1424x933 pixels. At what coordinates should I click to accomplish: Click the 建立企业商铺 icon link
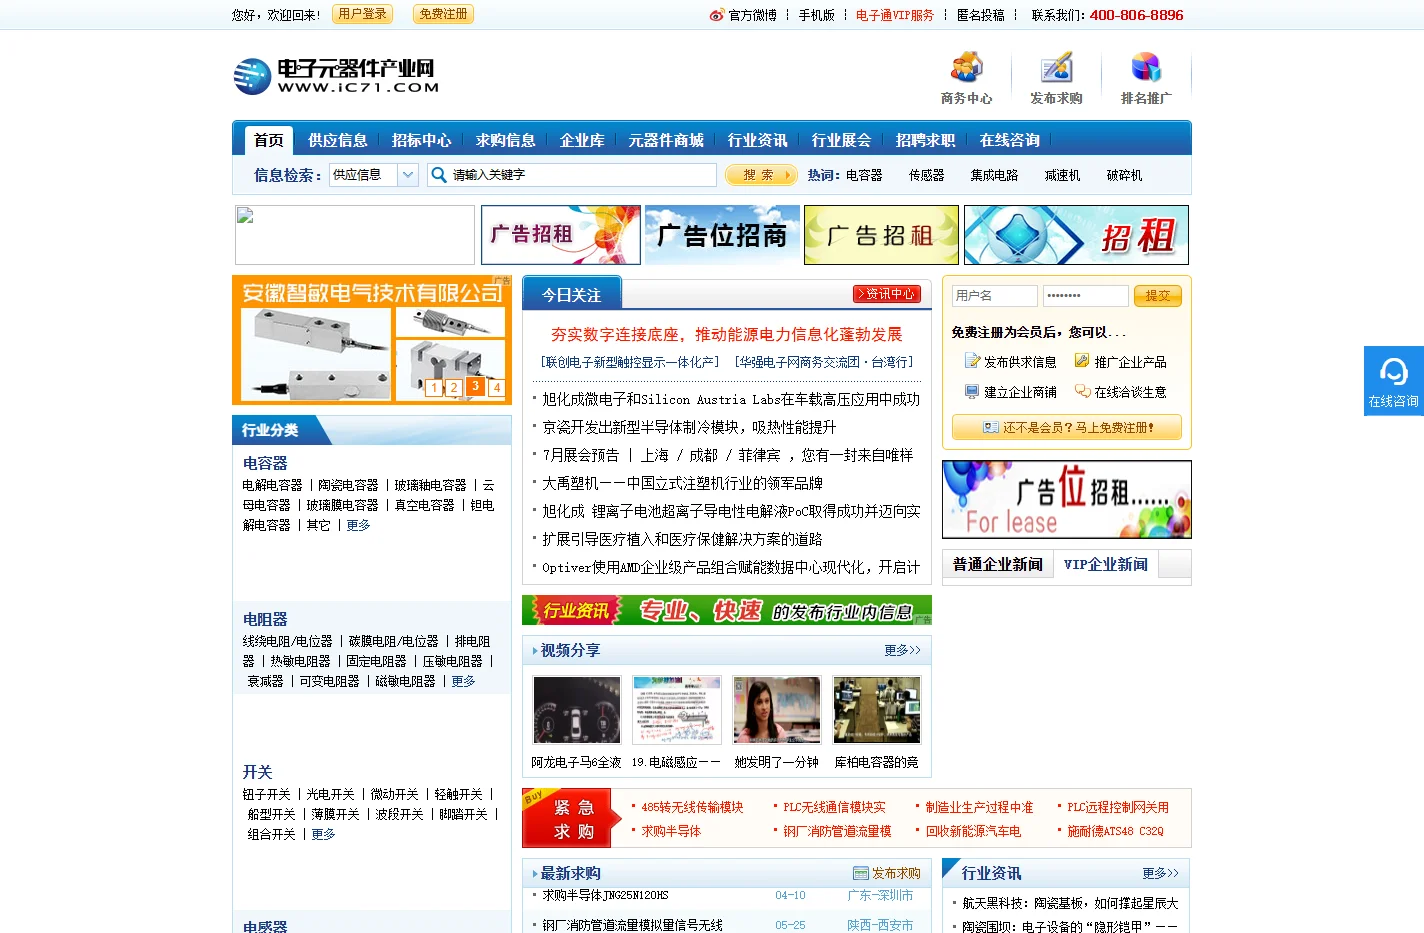(1010, 392)
